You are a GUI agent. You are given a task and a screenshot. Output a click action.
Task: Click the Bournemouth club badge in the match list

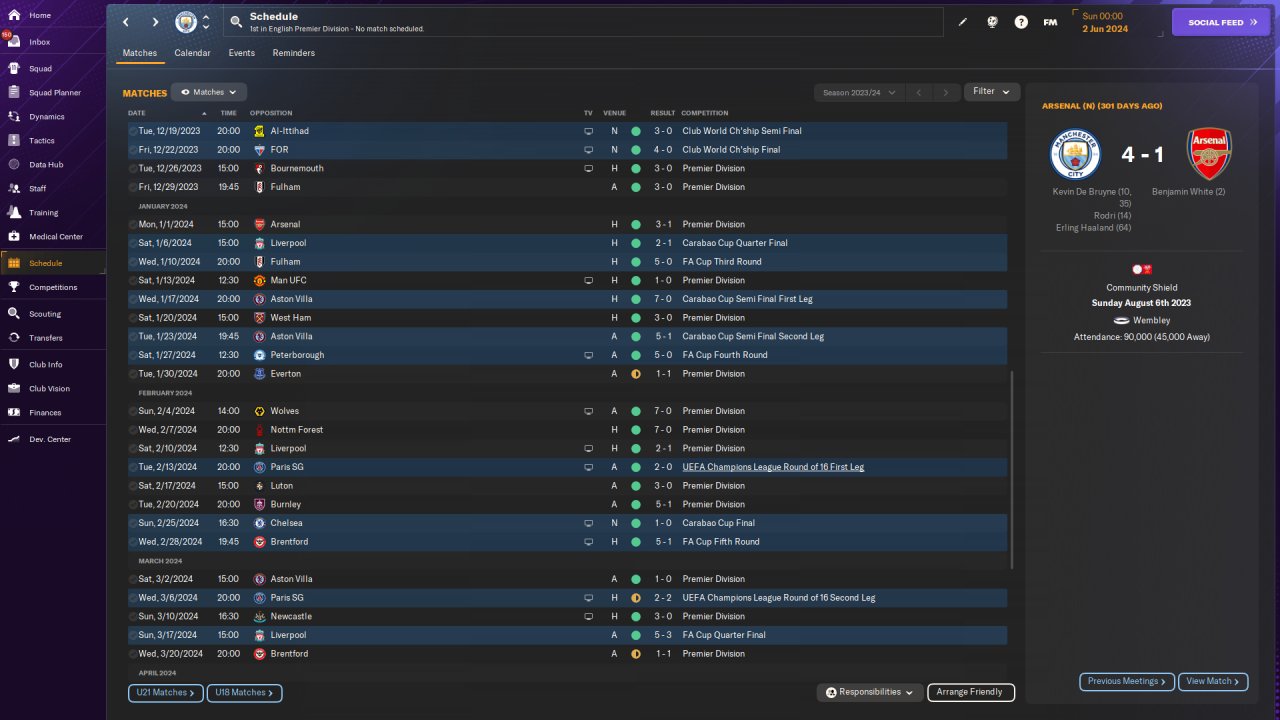point(259,168)
